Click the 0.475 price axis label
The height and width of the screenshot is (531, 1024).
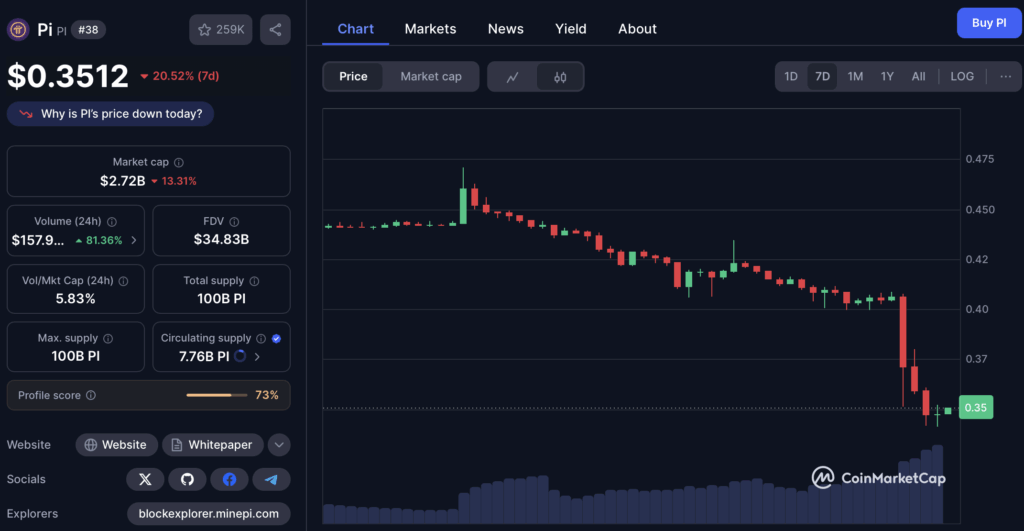coord(980,159)
